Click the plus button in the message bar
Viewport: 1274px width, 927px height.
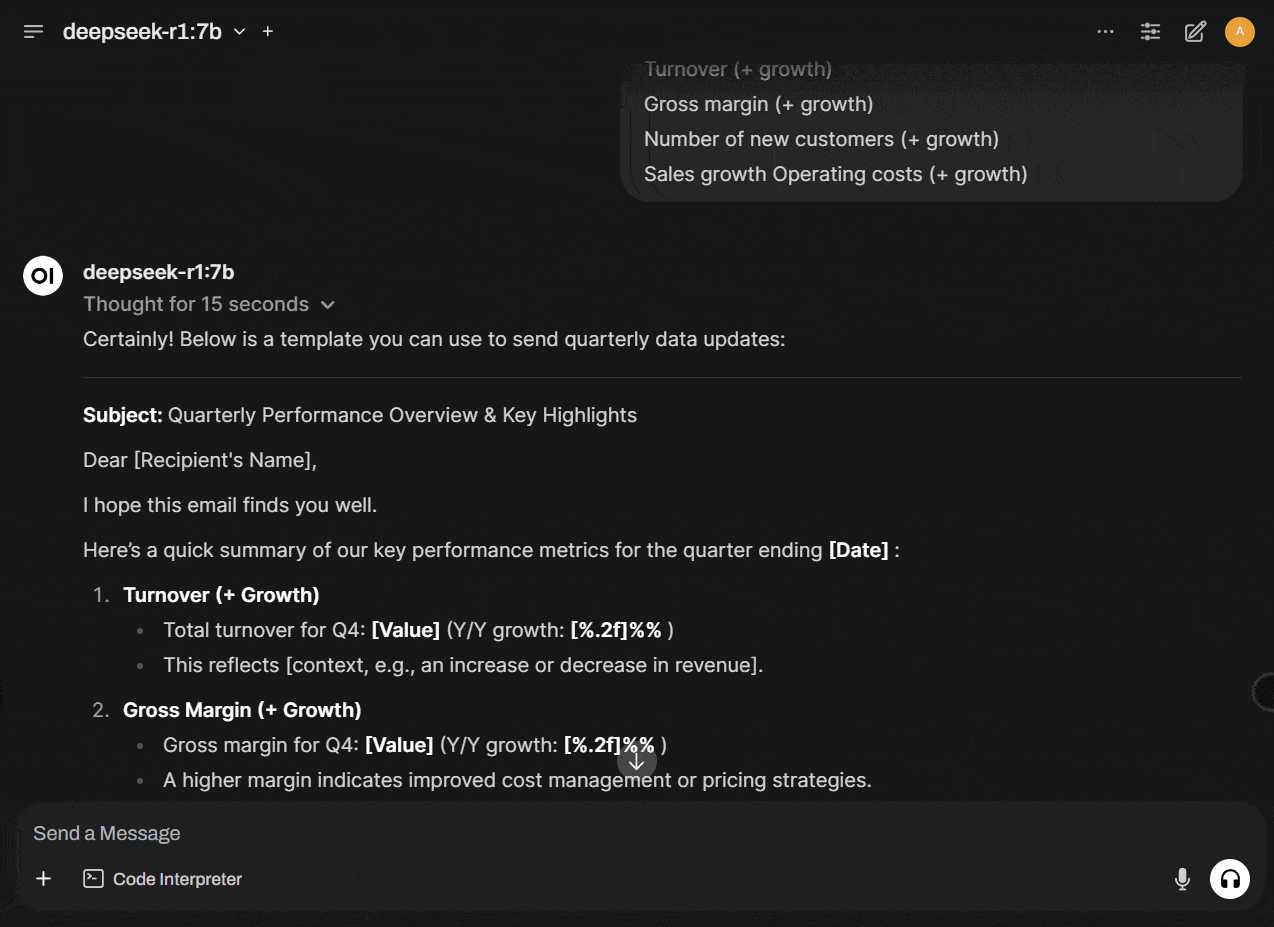[43, 879]
